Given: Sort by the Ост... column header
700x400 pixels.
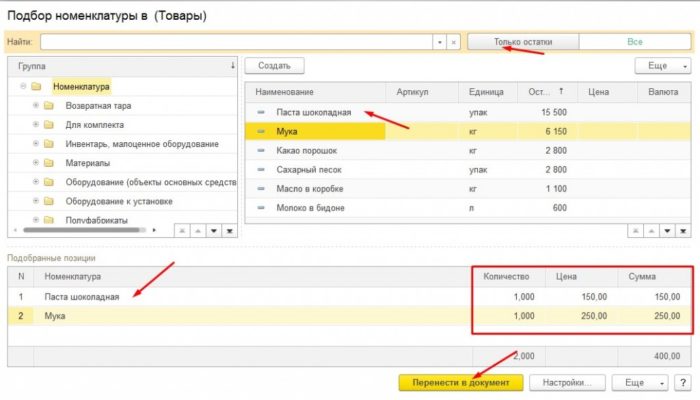Looking at the screenshot, I should [547, 92].
